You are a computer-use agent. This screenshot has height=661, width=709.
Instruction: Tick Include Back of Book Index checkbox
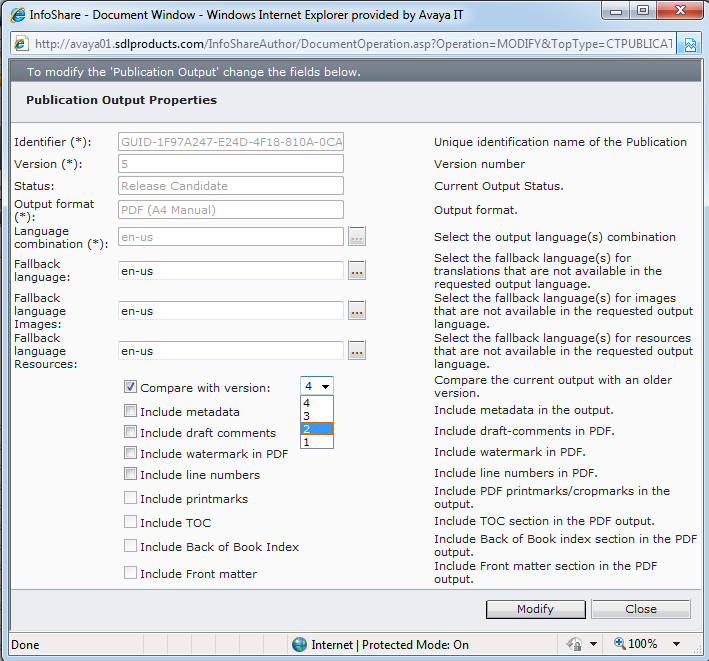pos(130,546)
